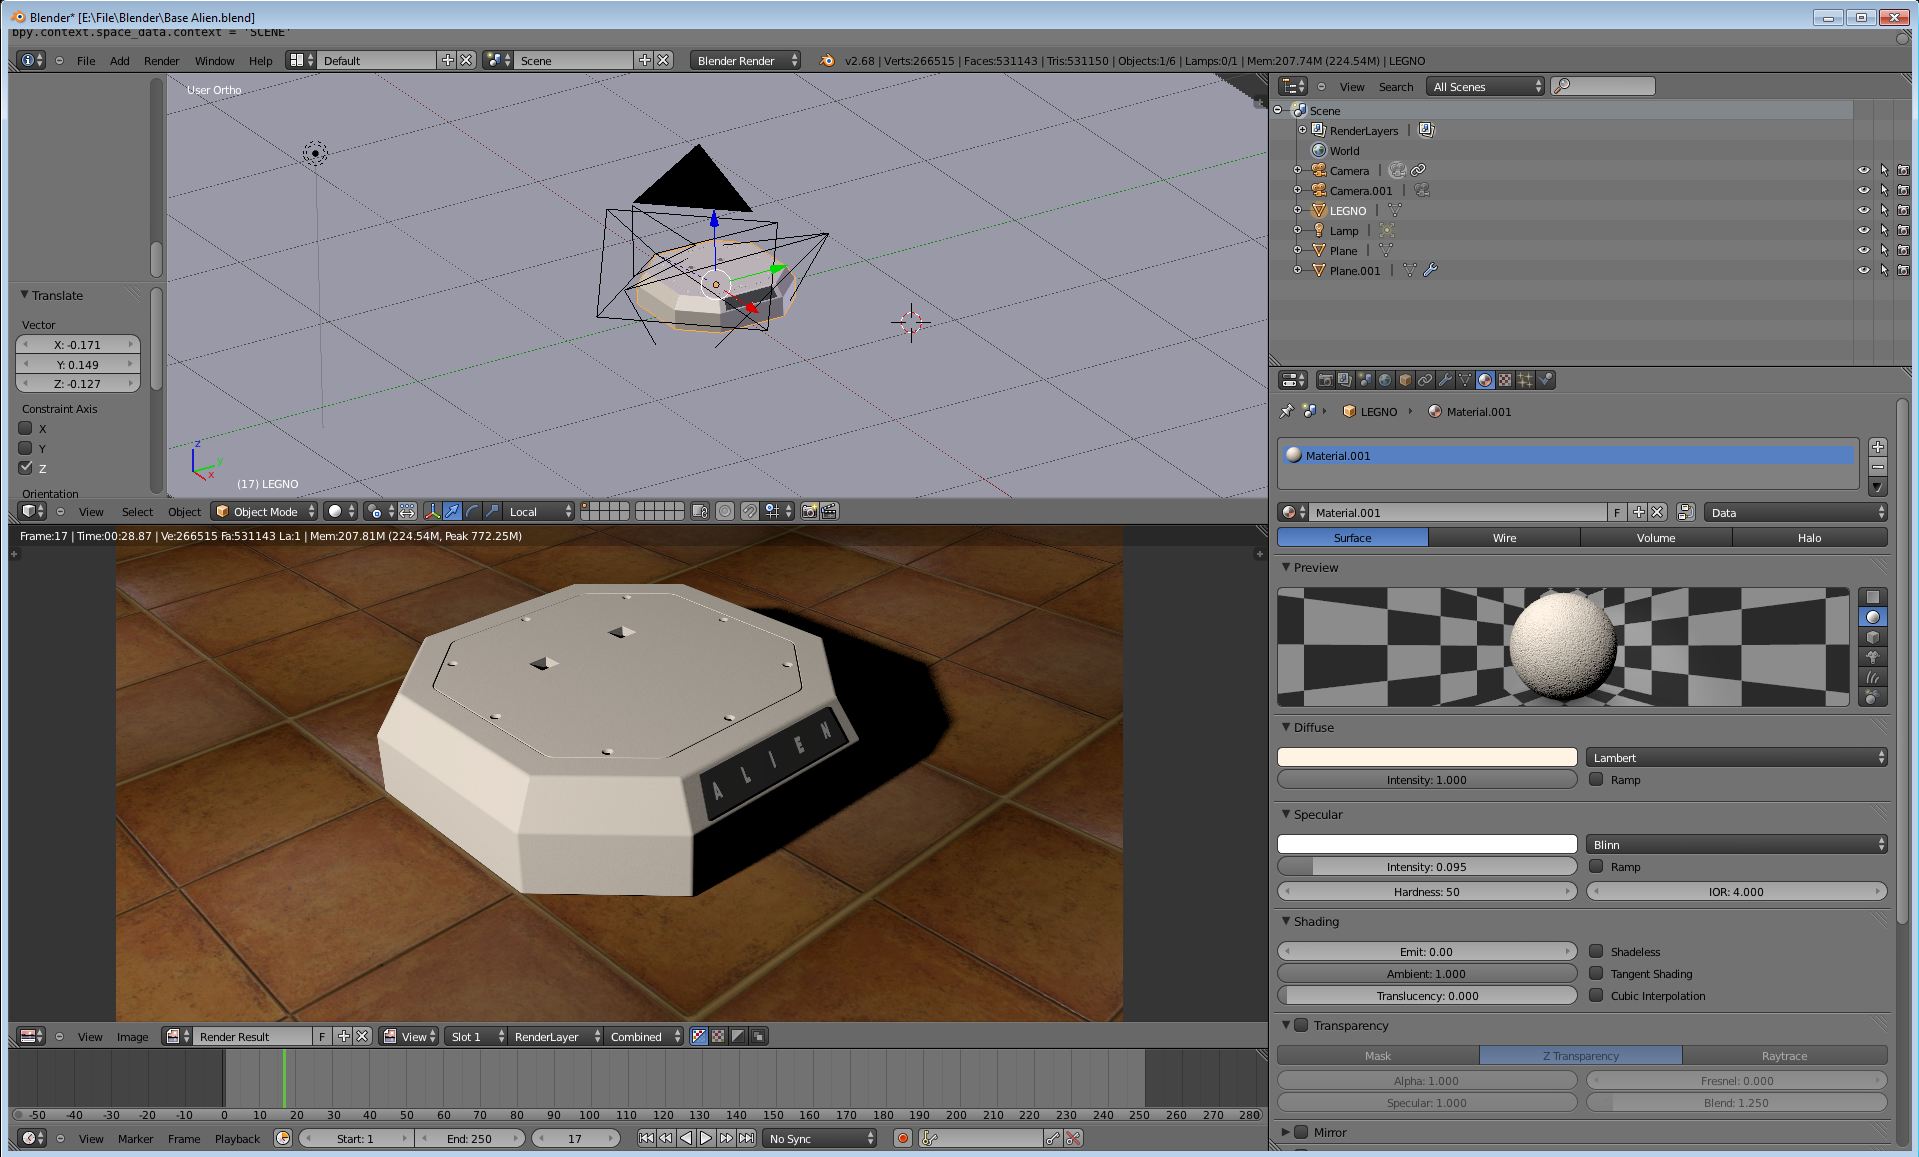Image resolution: width=1919 pixels, height=1157 pixels.
Task: Adjust Specular Intensity 0.095 slider
Action: tap(1427, 866)
